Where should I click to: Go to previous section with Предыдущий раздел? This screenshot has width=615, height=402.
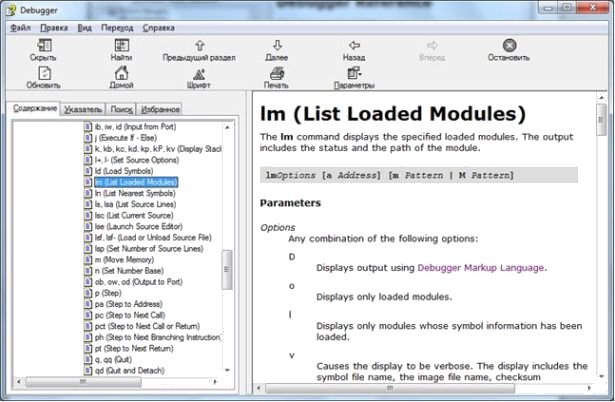tap(199, 46)
